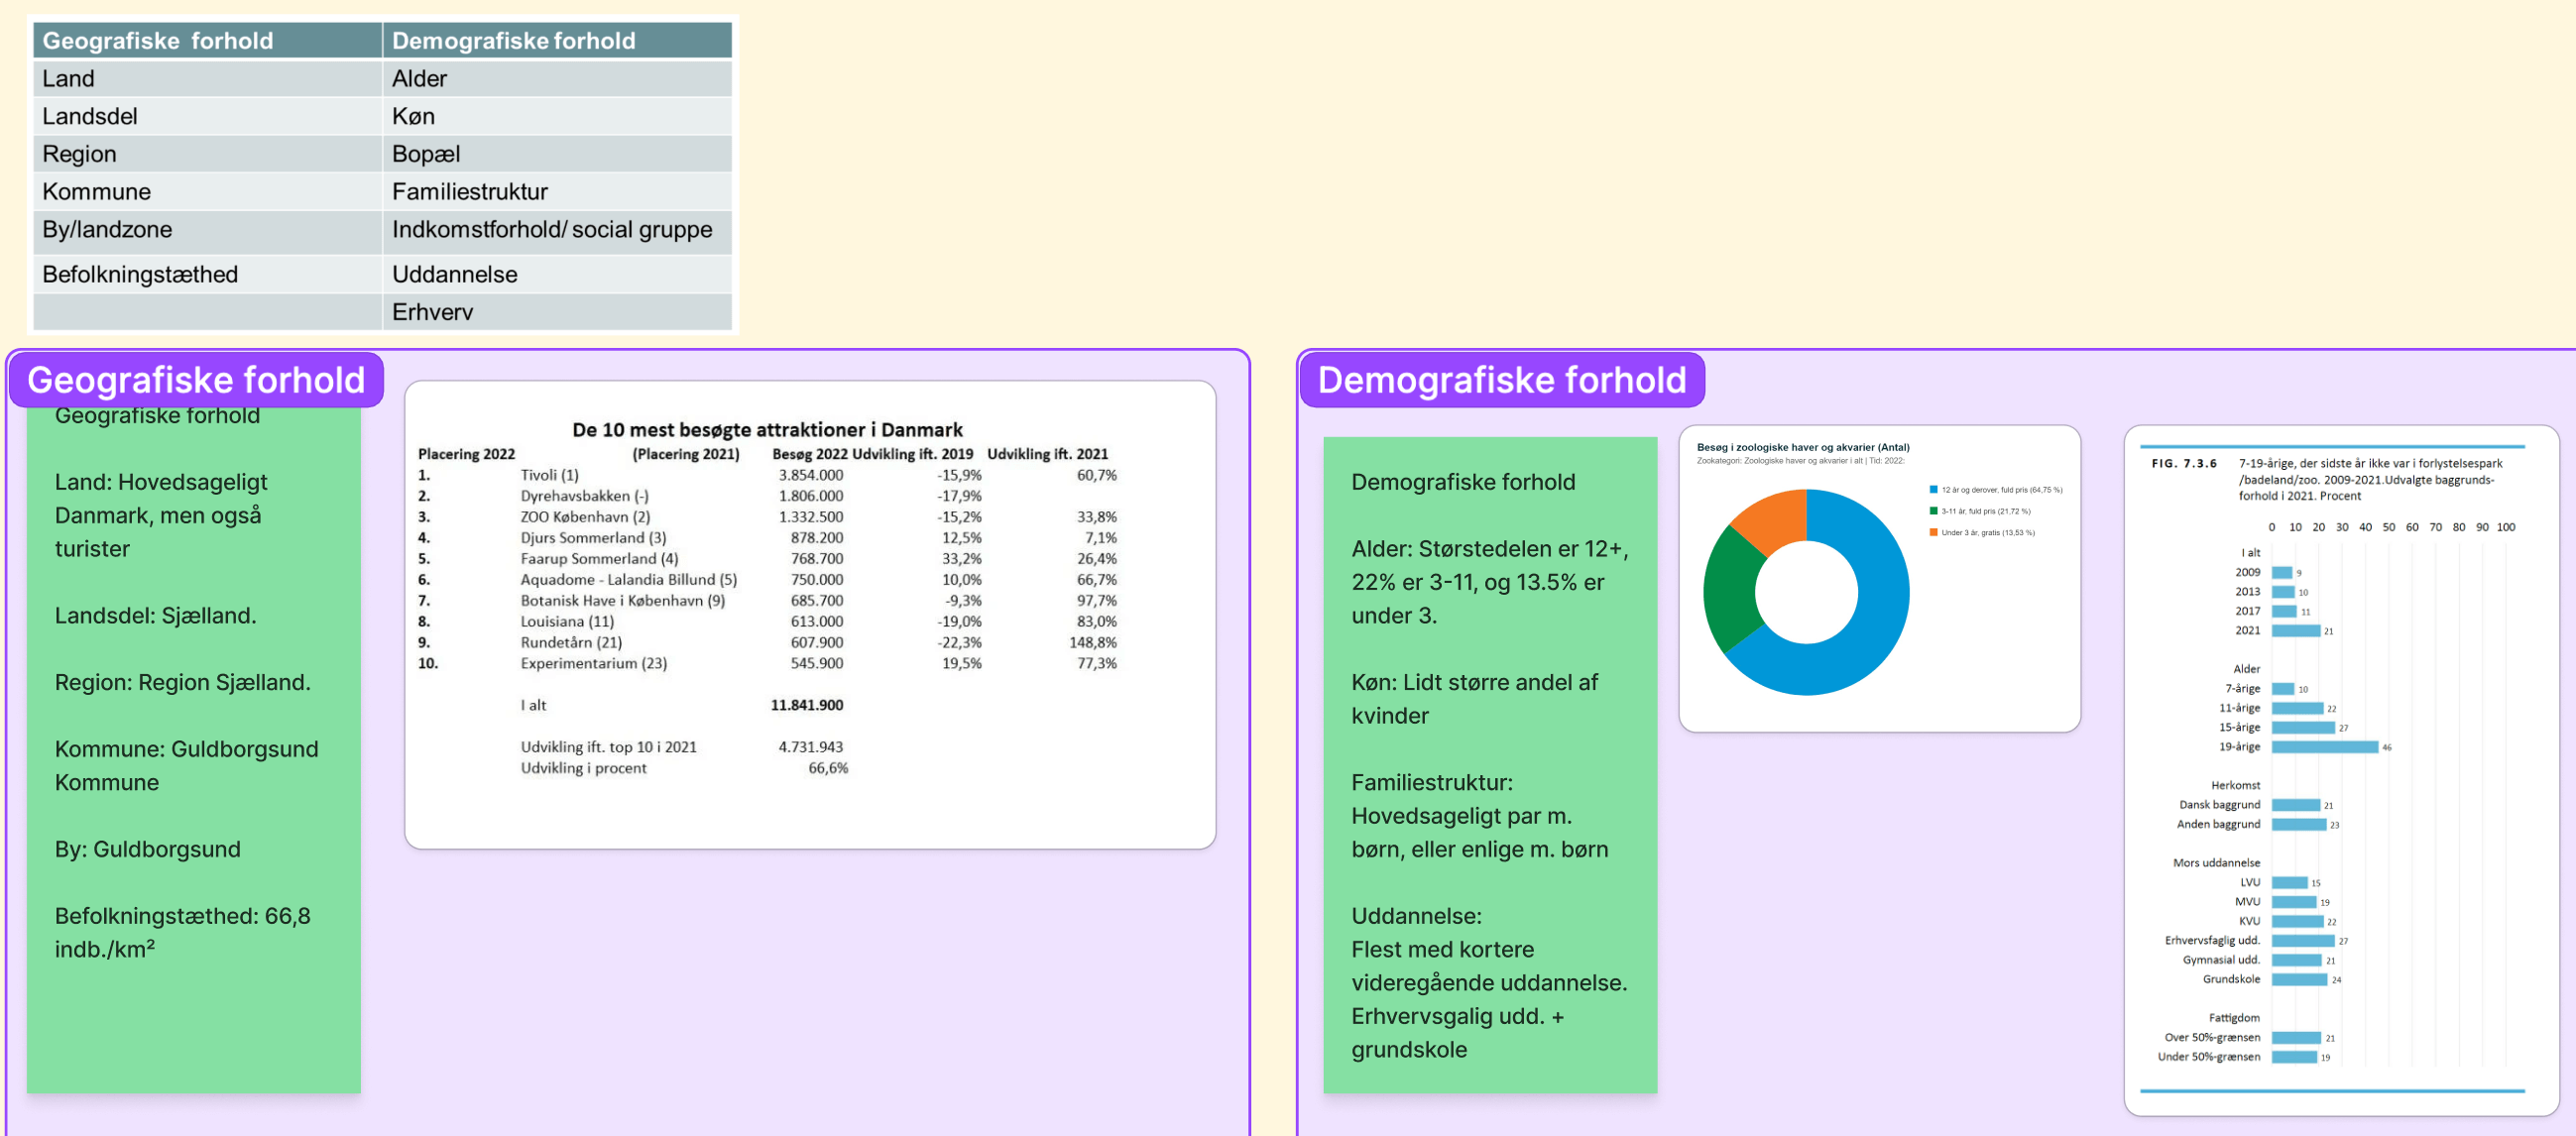This screenshot has width=2576, height=1136.
Task: Click the blue legend entry '12 år og derover'
Action: click(x=1996, y=490)
